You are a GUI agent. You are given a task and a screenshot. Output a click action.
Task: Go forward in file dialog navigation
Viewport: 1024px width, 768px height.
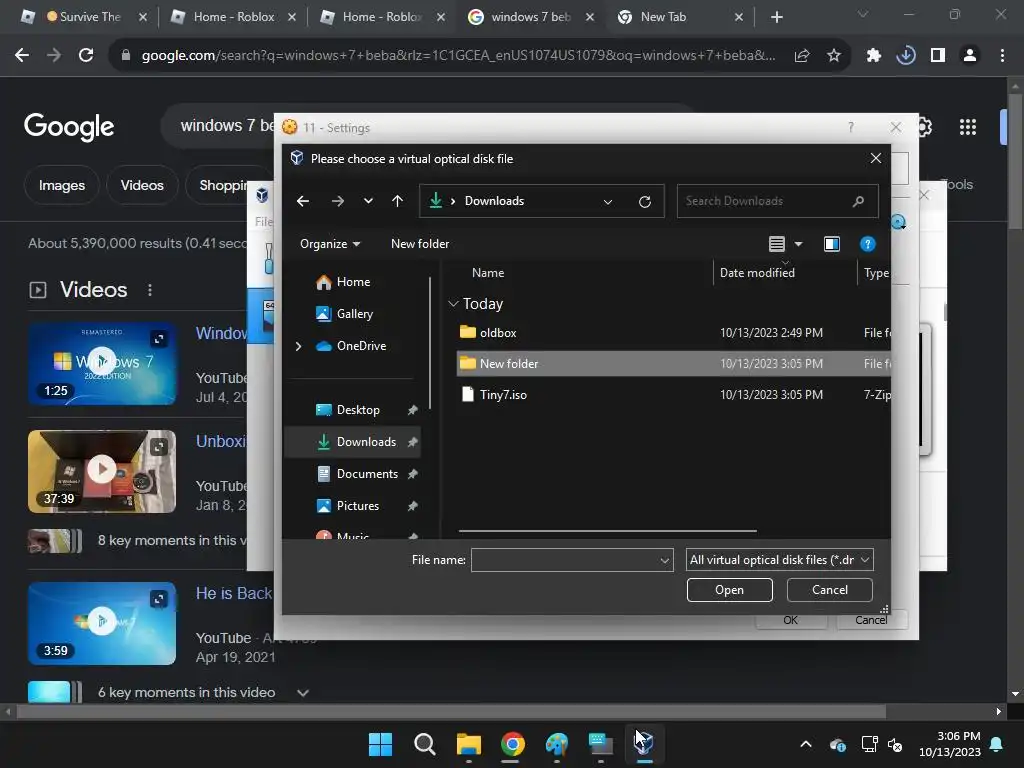pyautogui.click(x=337, y=201)
